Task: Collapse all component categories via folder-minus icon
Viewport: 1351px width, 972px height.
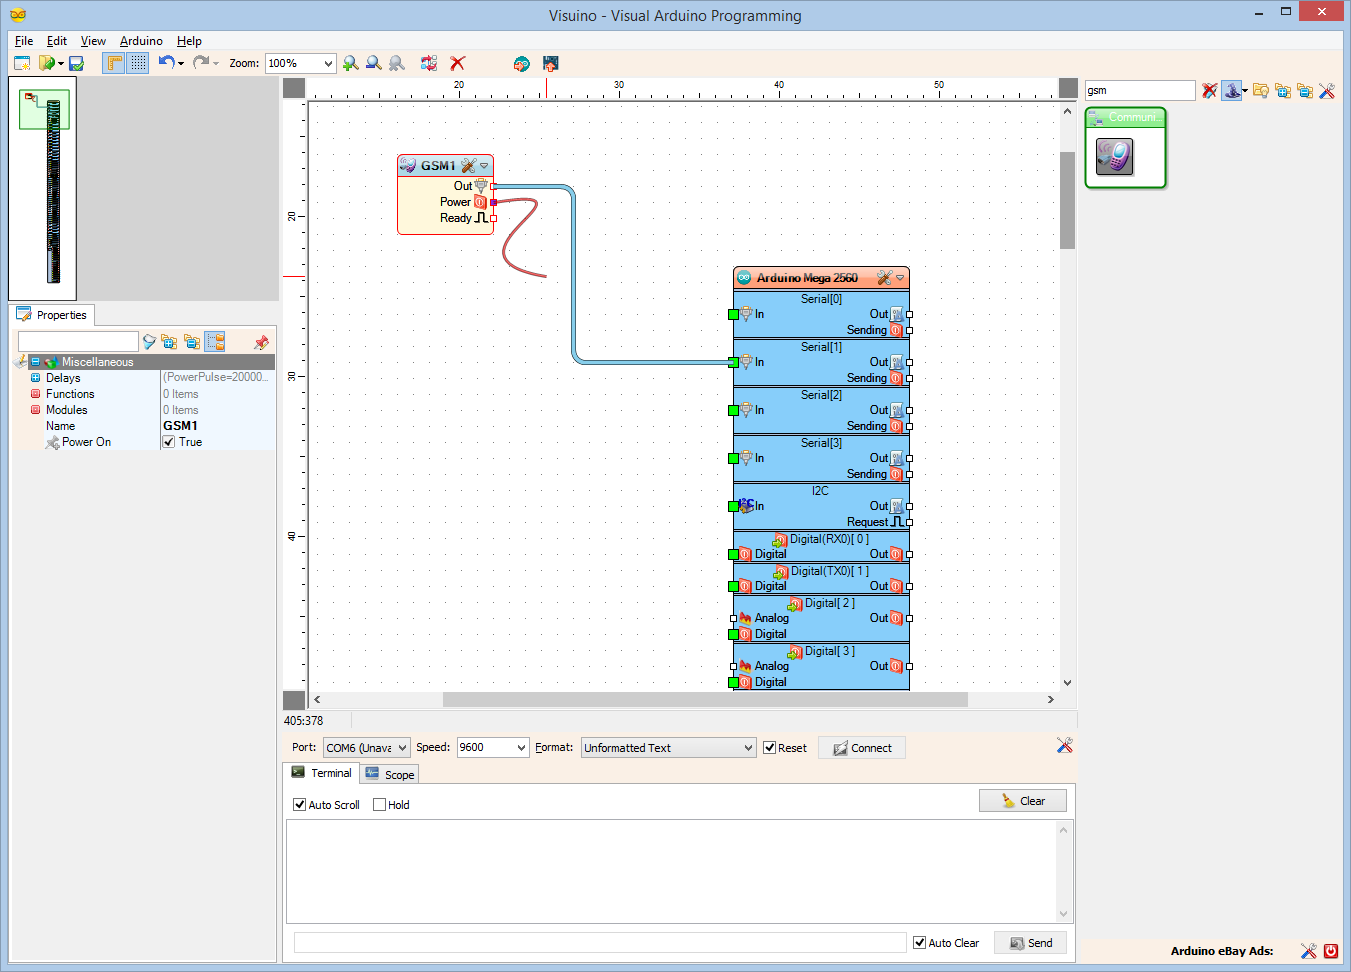Action: pos(1304,90)
